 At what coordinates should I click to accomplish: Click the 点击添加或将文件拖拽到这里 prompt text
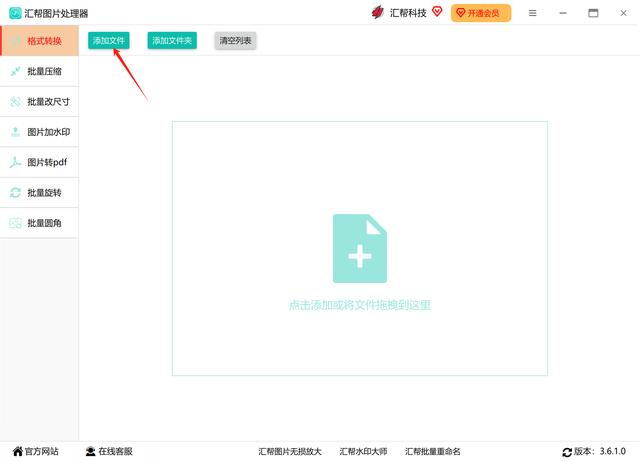360,305
